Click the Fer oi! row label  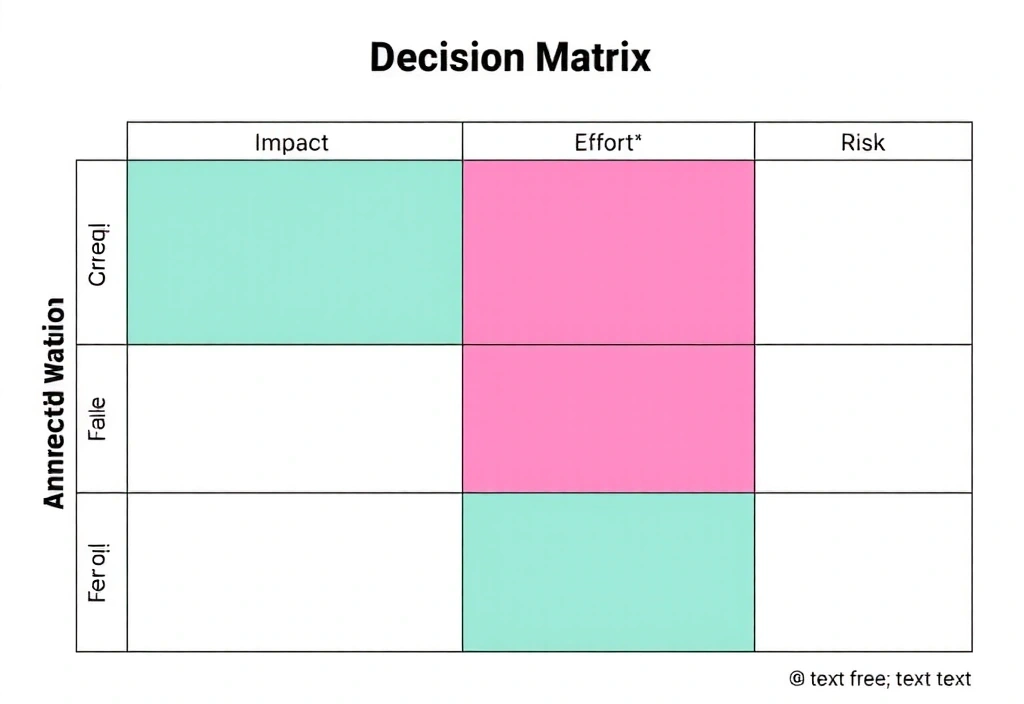(98, 573)
